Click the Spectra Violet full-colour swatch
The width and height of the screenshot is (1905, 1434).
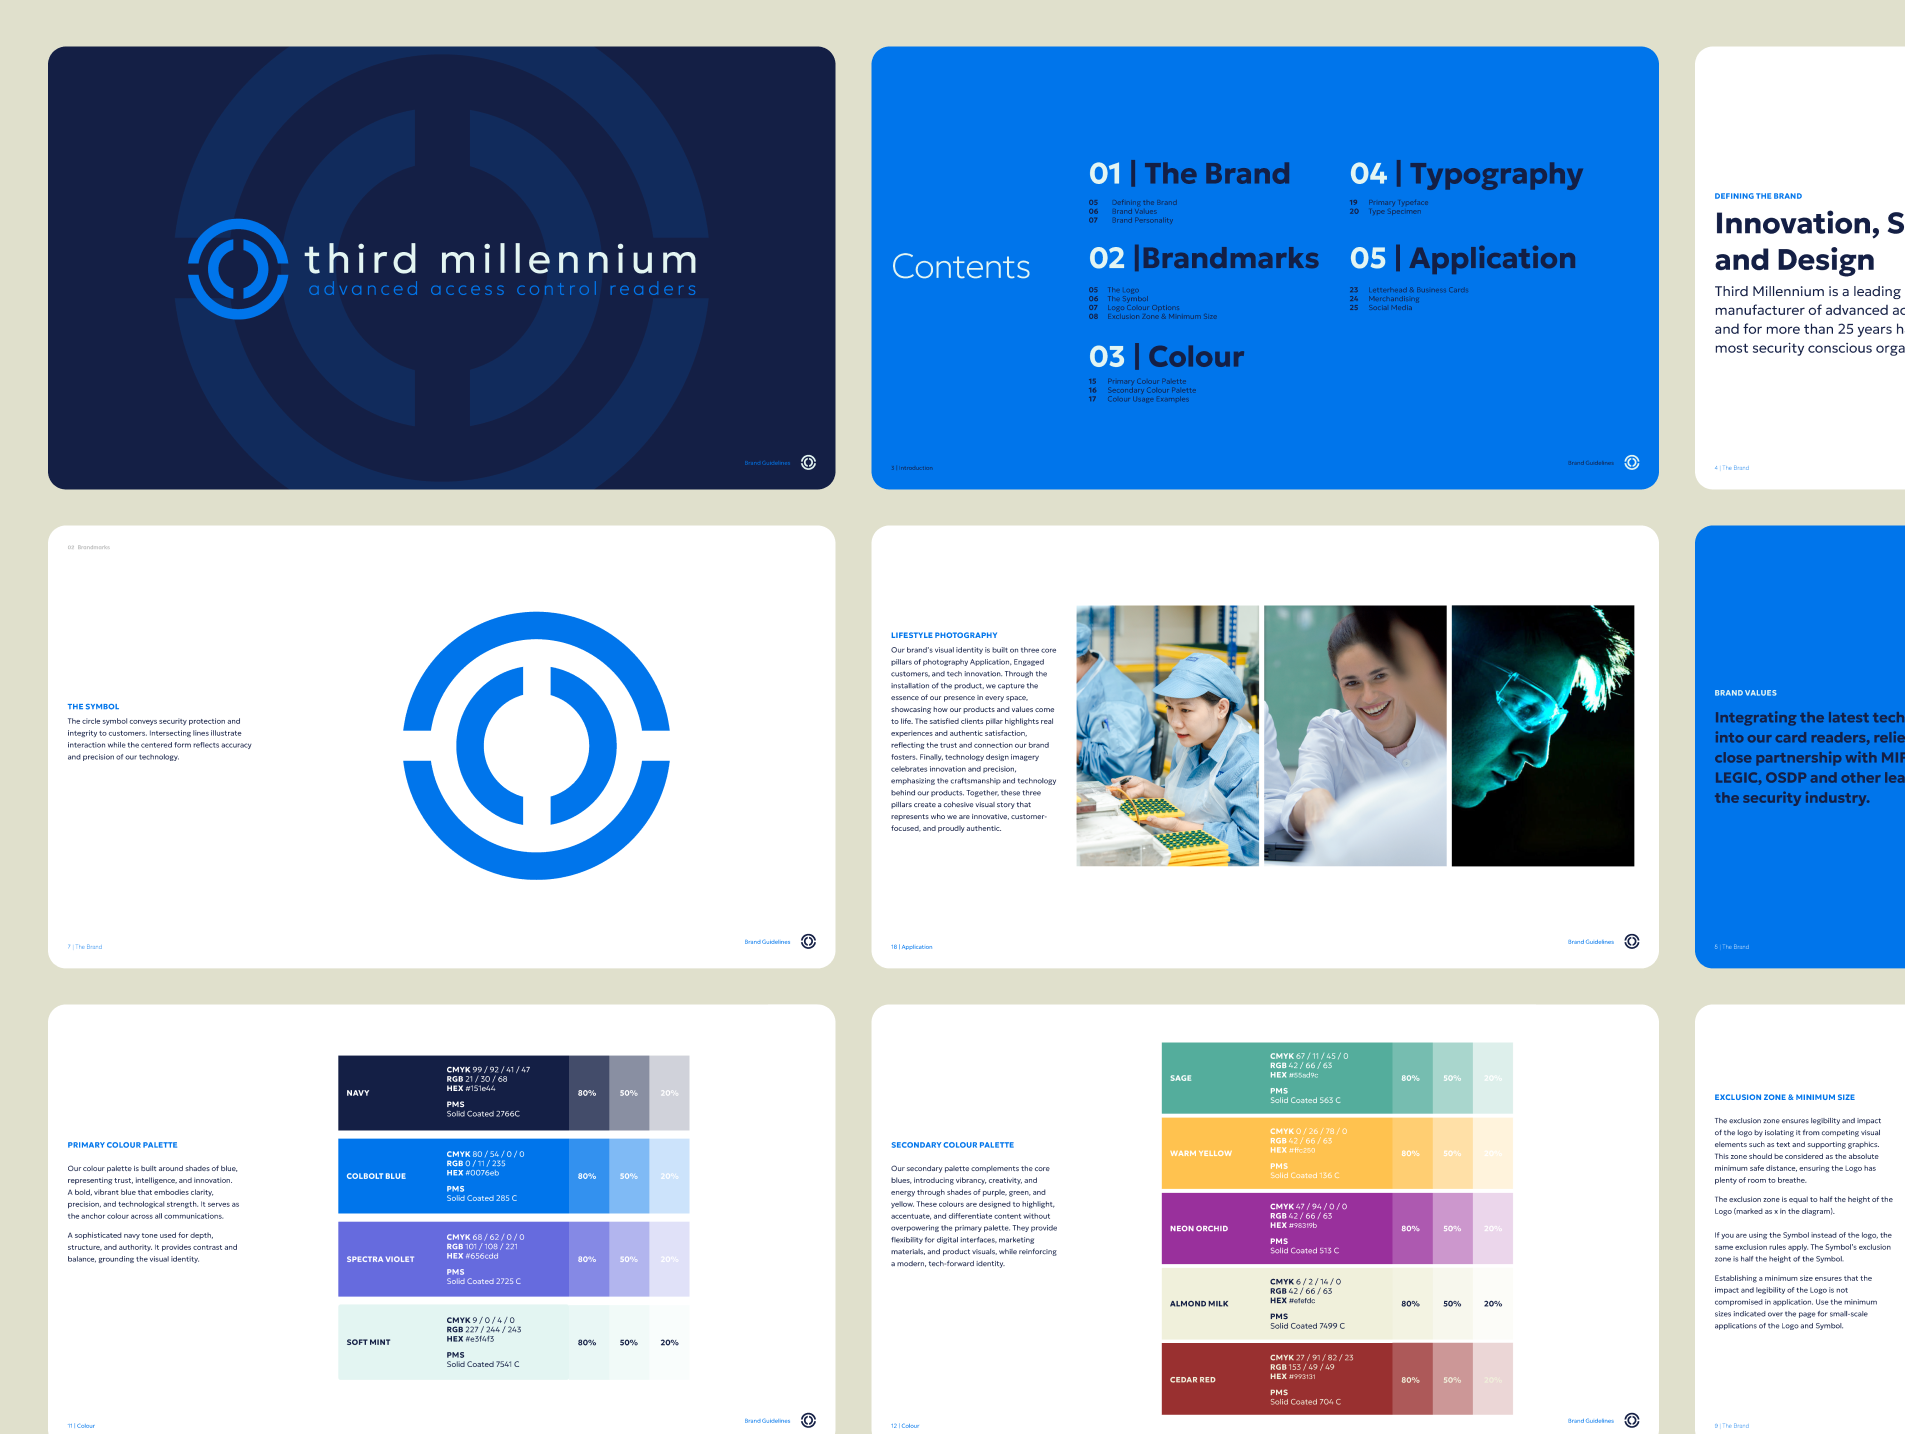(x=453, y=1259)
